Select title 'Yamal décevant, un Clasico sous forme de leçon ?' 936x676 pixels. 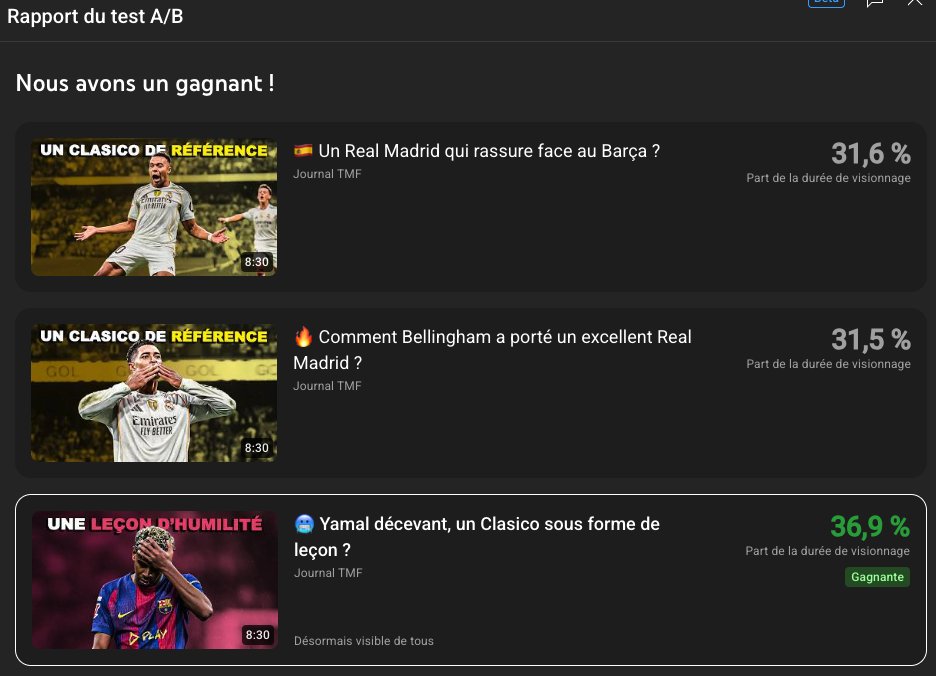[477, 537]
